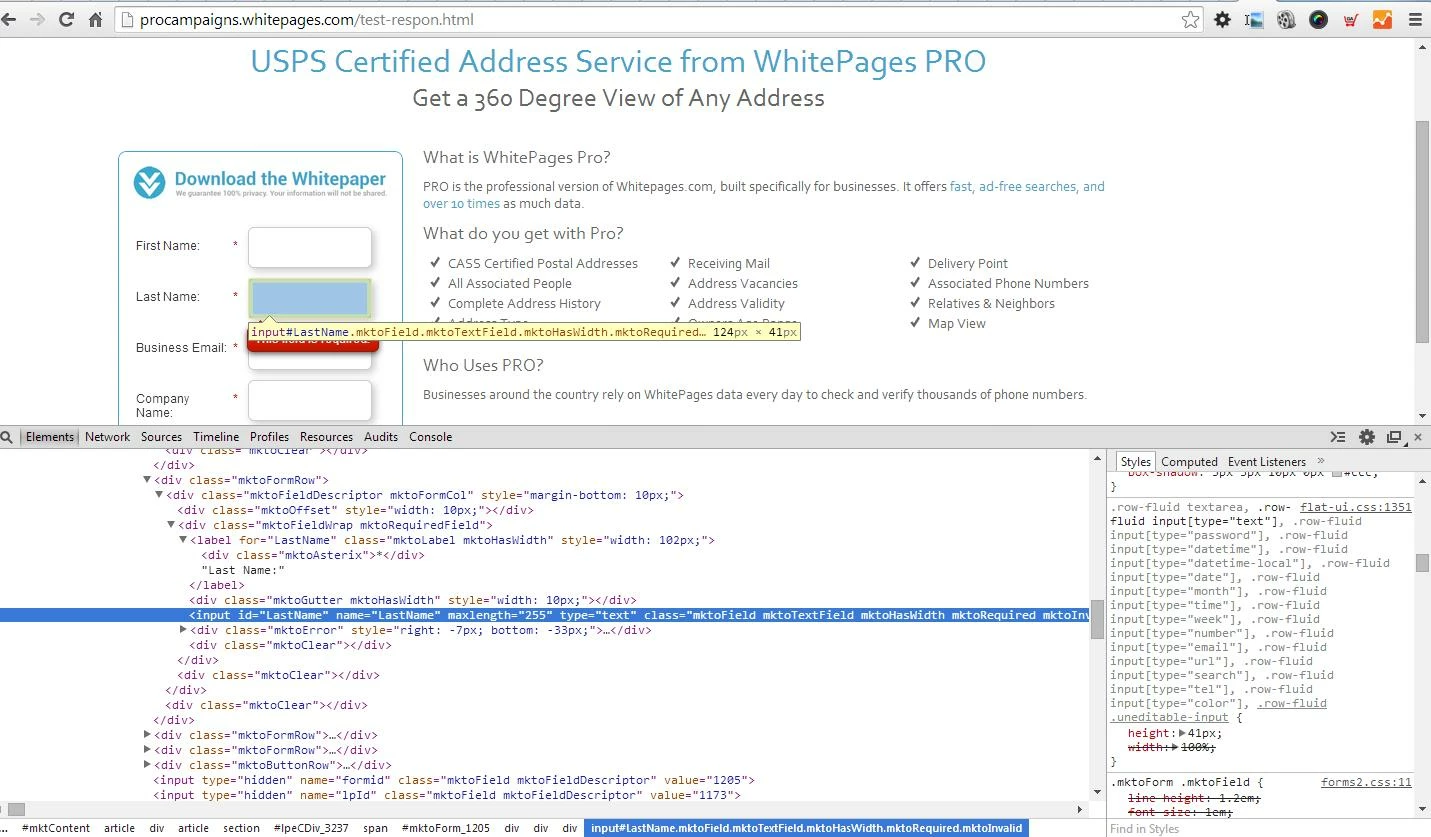The image size is (1431, 837).
Task: Select the Computed sidebar tab
Action: click(1189, 462)
